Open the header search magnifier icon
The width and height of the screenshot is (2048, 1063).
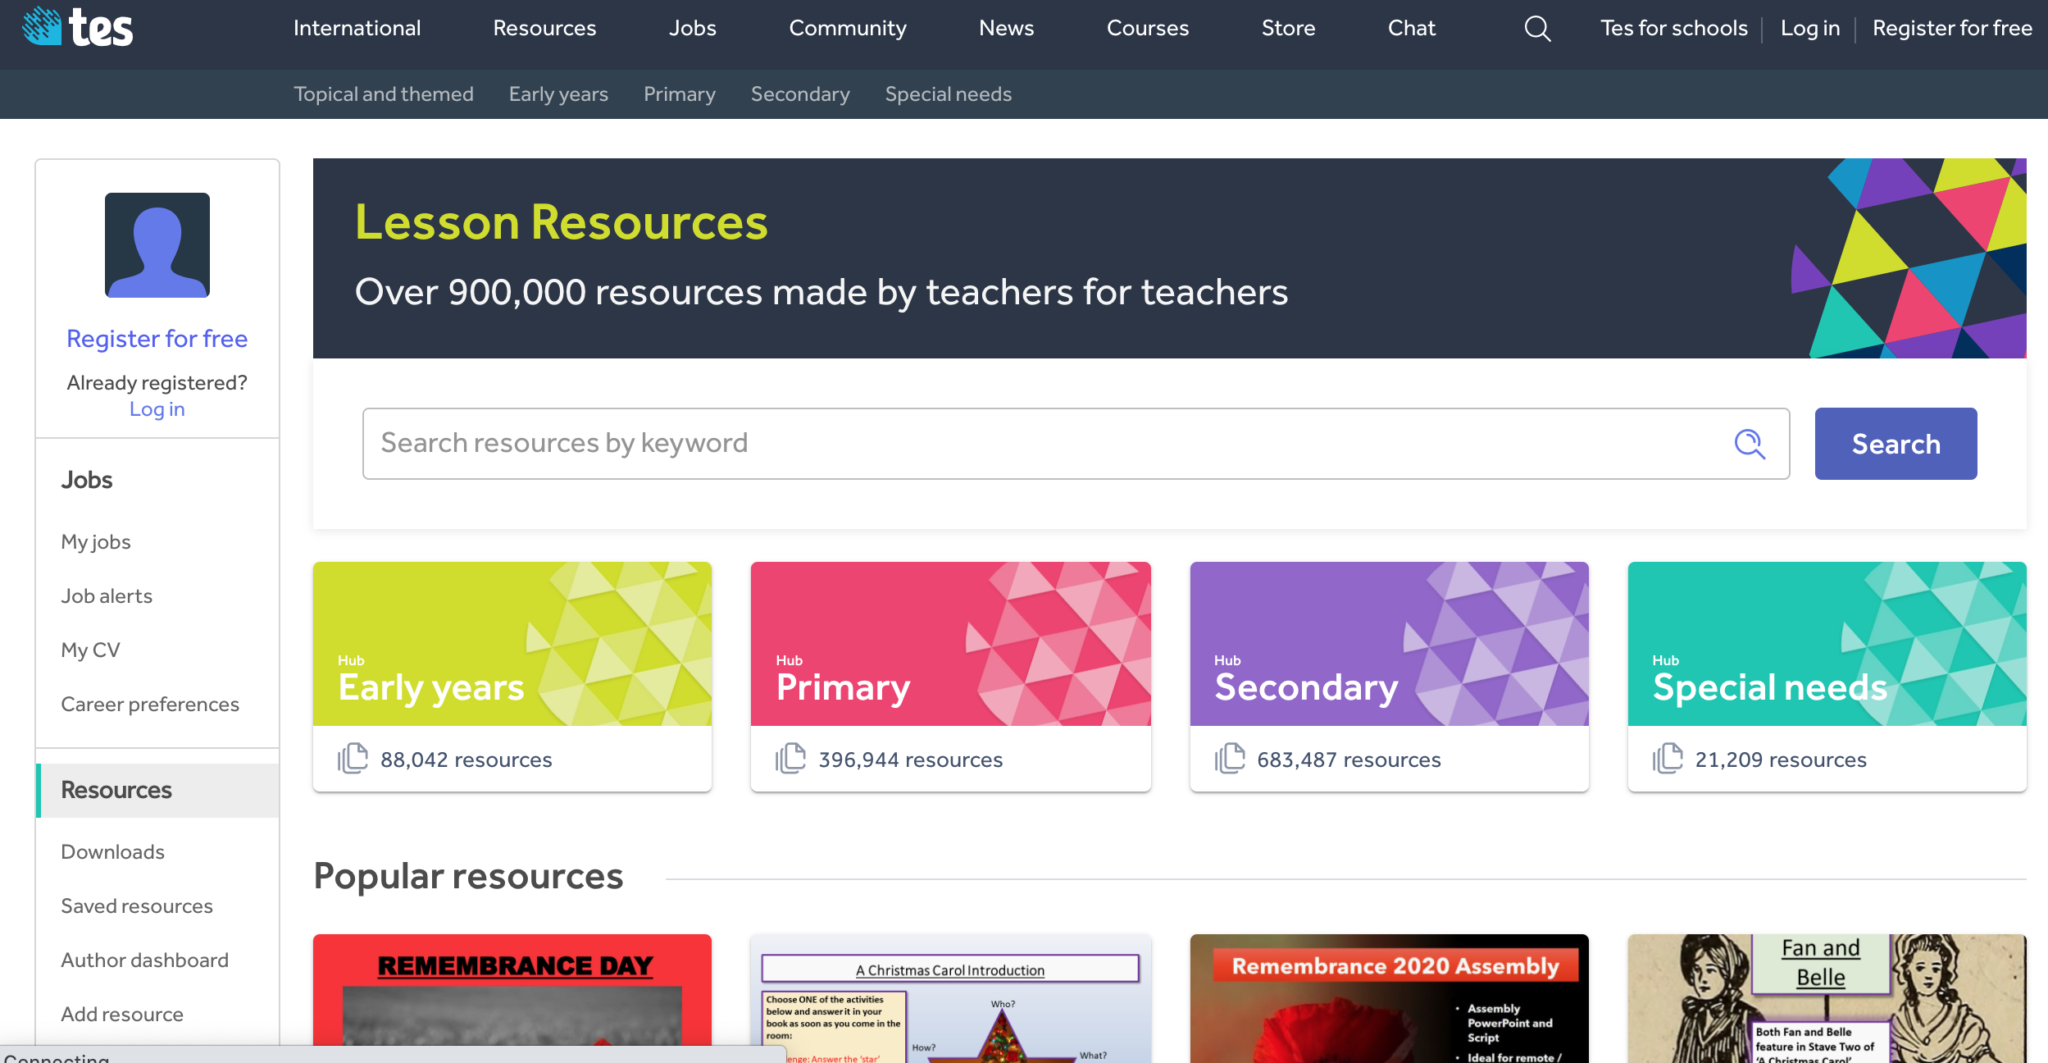click(1537, 29)
